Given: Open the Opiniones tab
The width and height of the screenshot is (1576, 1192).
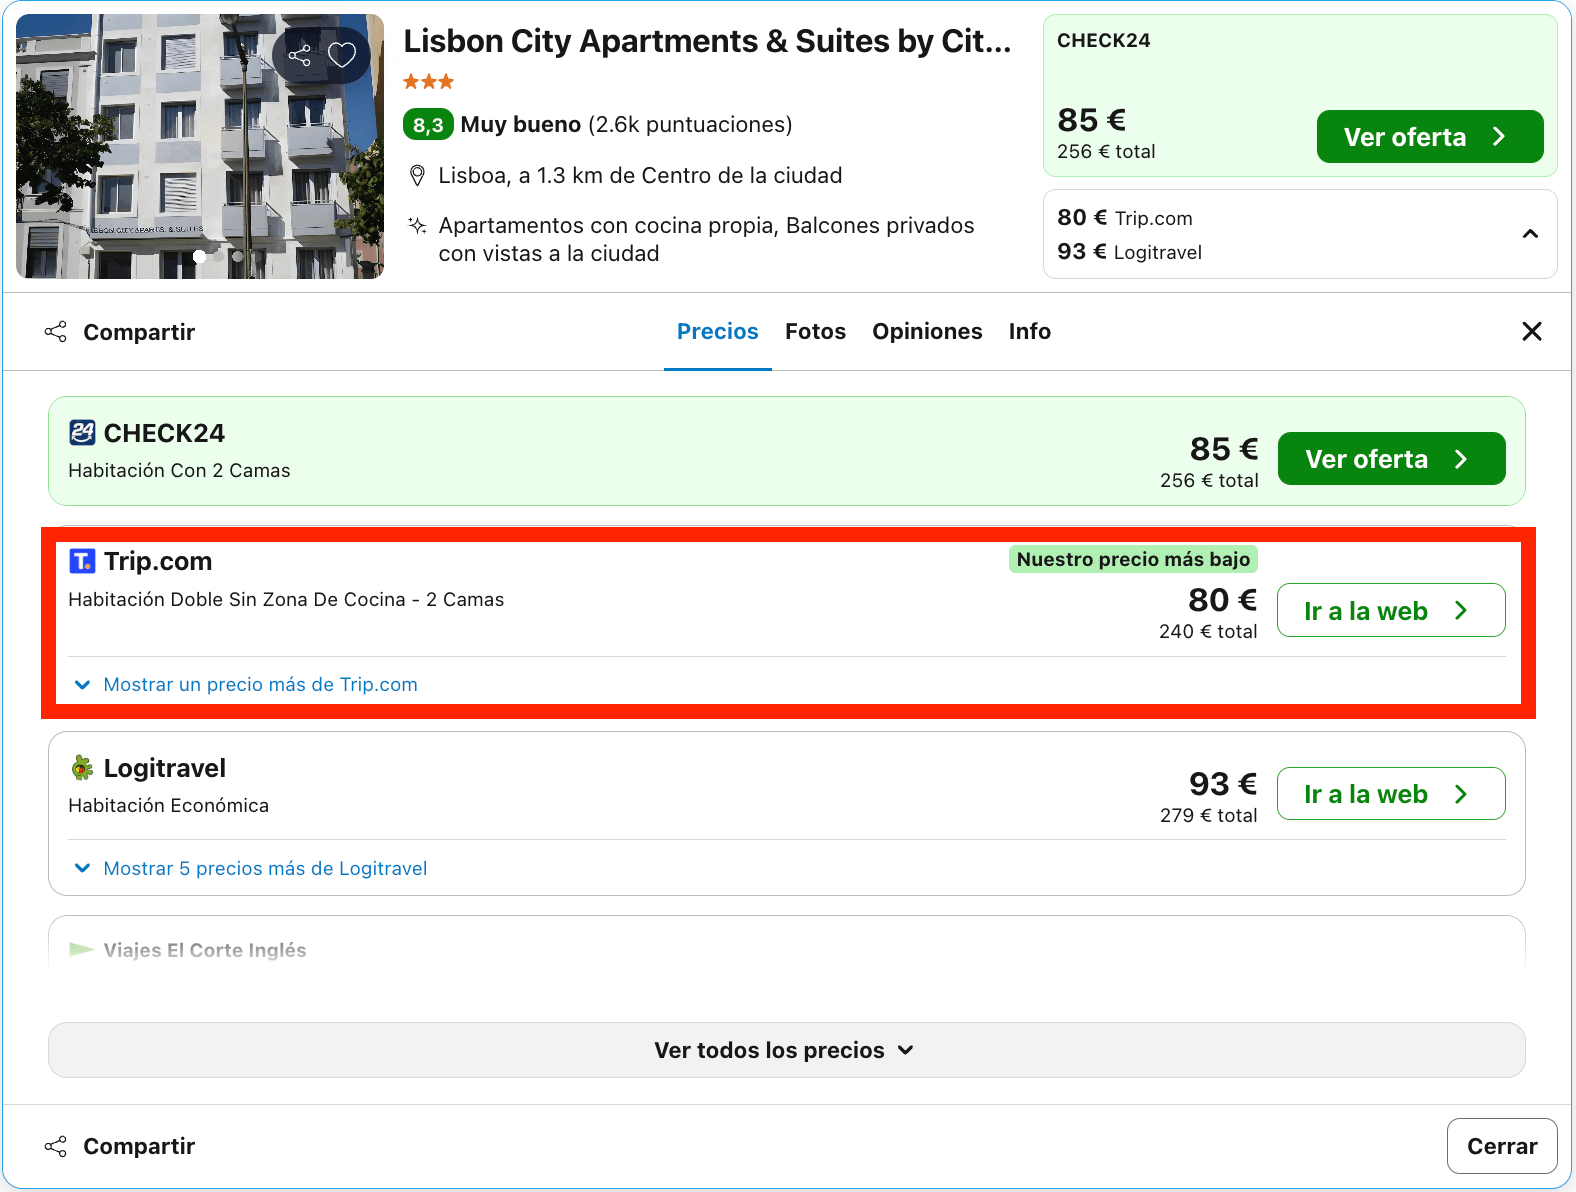Looking at the screenshot, I should (927, 332).
